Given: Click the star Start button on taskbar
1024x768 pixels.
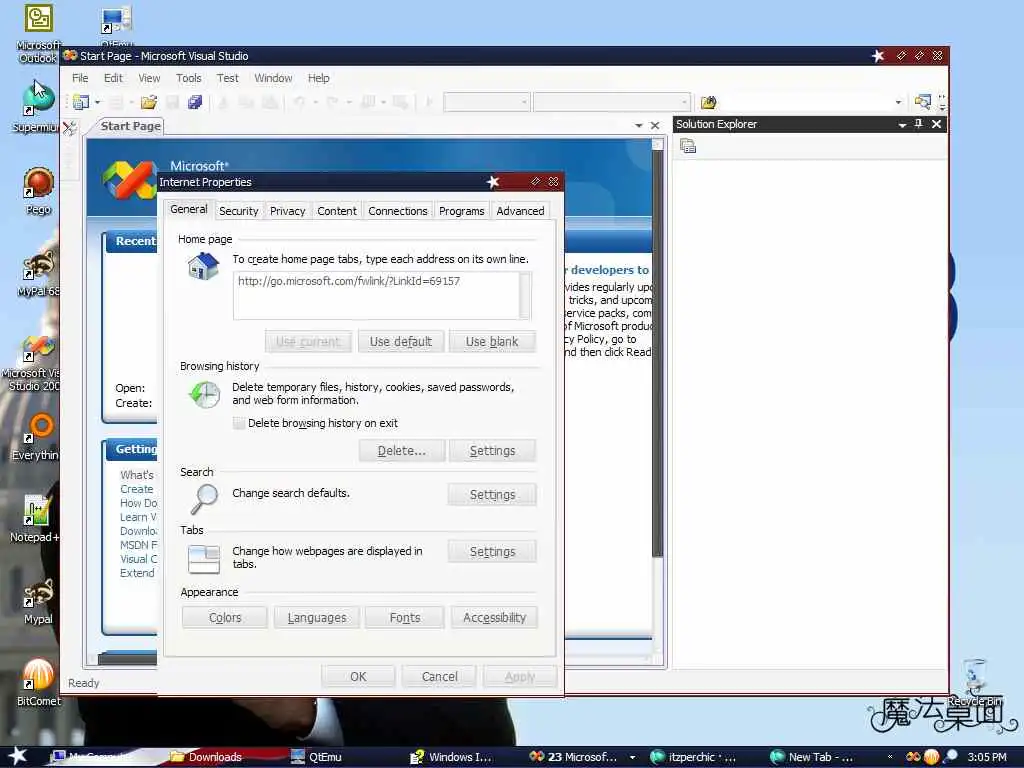Looking at the screenshot, I should [18, 756].
